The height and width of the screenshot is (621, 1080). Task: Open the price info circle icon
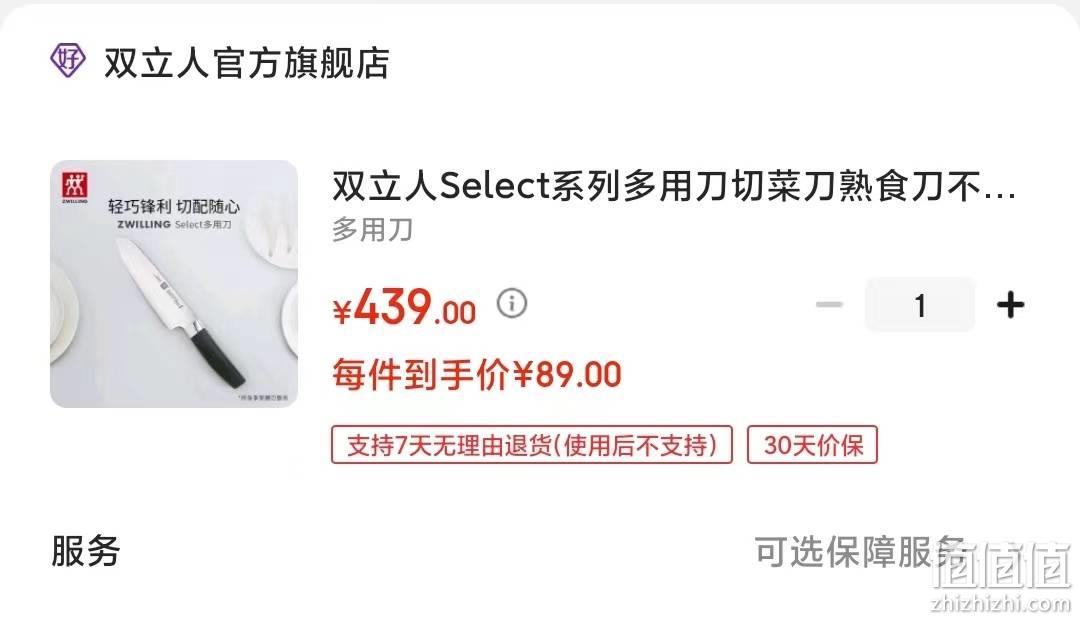(512, 303)
